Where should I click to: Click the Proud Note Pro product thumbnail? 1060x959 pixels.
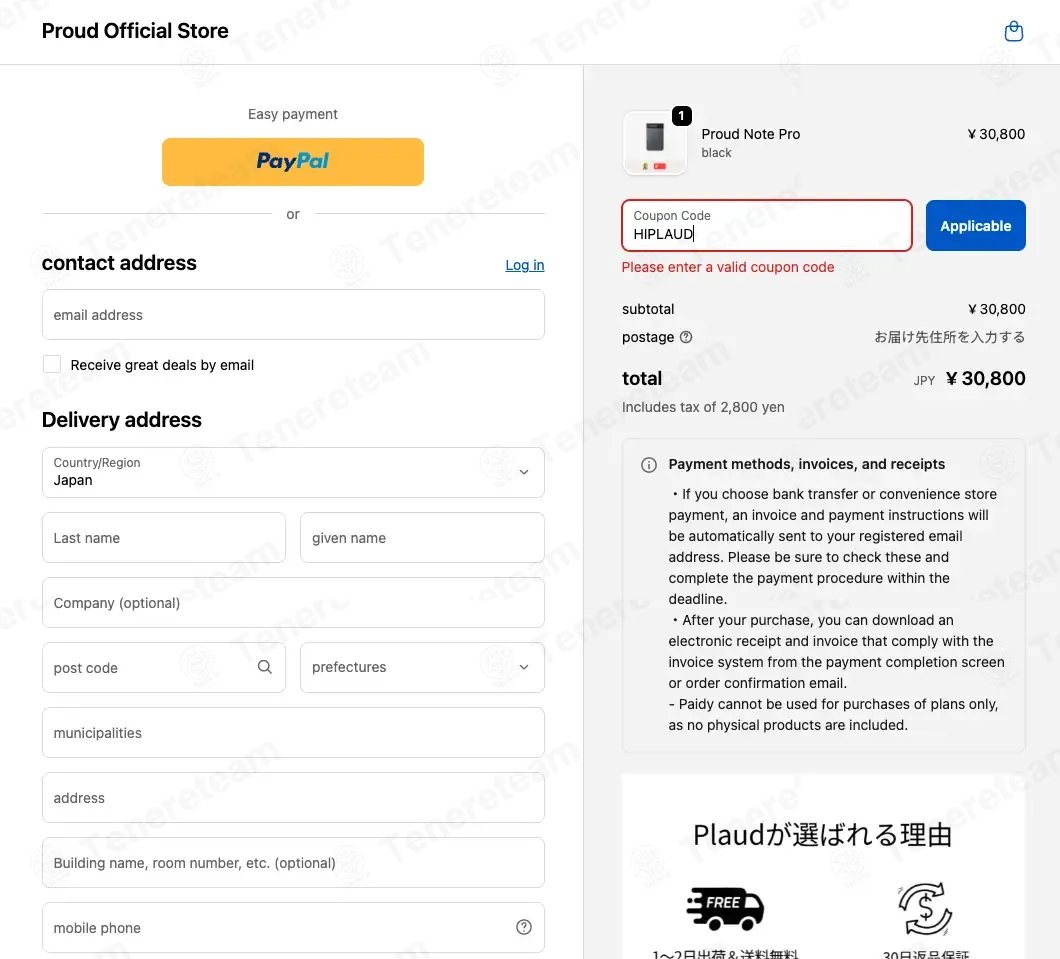click(x=654, y=143)
